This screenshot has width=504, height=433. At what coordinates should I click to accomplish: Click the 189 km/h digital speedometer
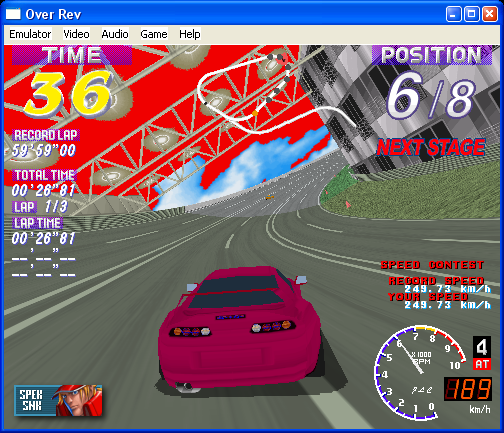(468, 389)
